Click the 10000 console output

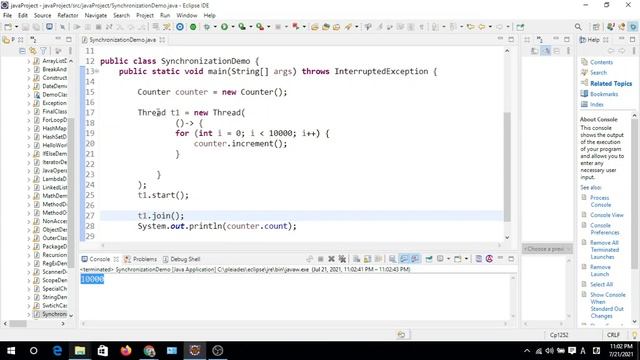[92, 279]
